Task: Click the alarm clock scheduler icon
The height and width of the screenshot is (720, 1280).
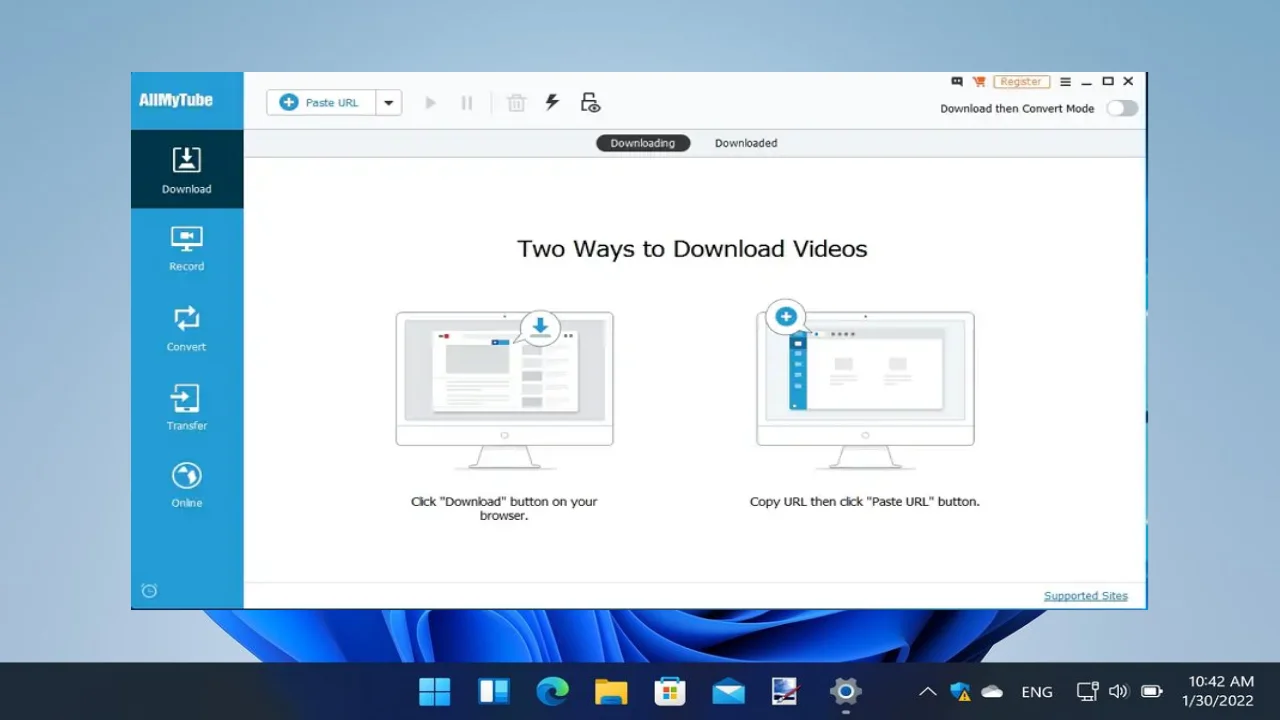Action: (x=149, y=590)
